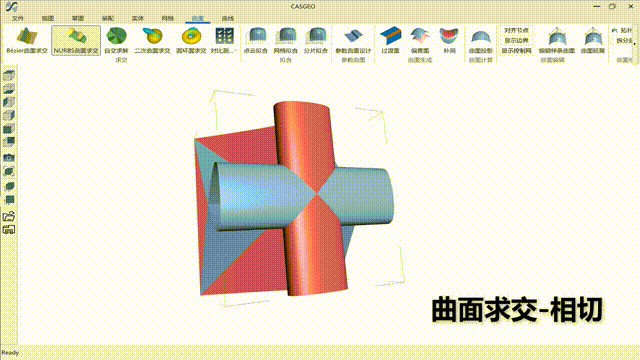This screenshot has width=640, height=360.
Task: Switch to the 网格 ribbon tab
Action: click(x=168, y=18)
